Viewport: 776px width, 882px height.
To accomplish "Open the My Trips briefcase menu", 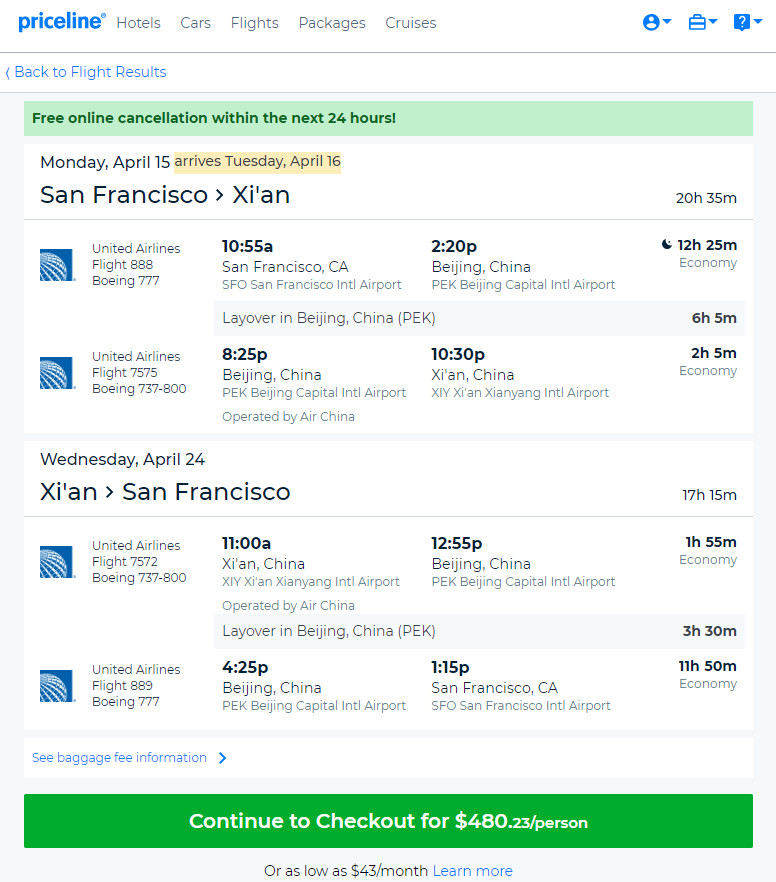I will [702, 22].
